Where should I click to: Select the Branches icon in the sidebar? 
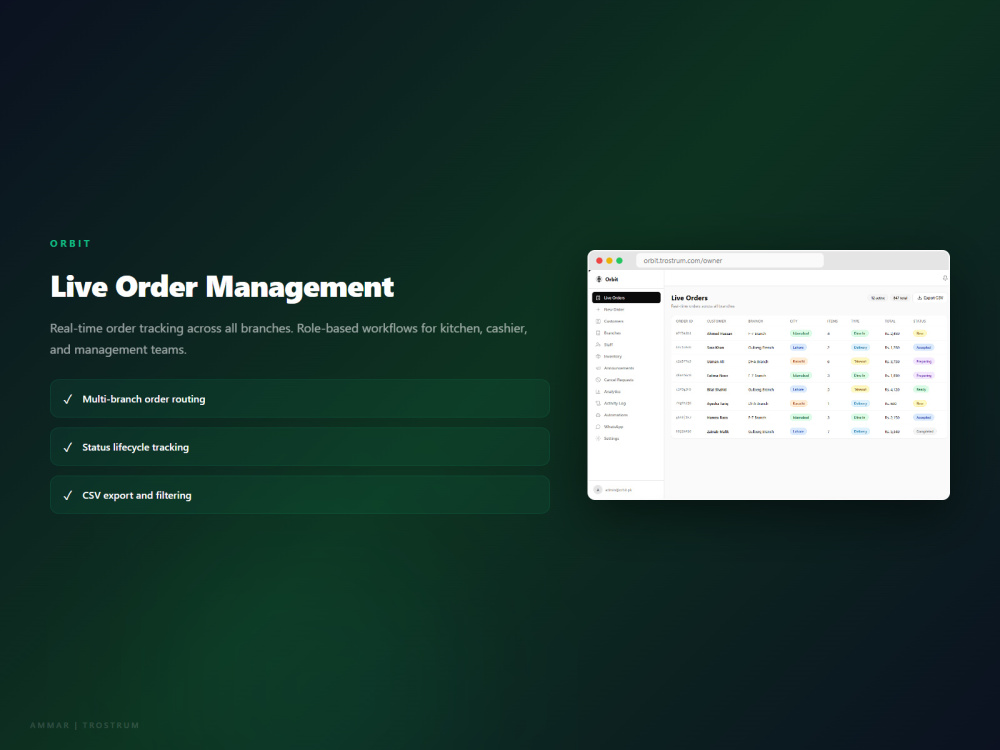[598, 333]
